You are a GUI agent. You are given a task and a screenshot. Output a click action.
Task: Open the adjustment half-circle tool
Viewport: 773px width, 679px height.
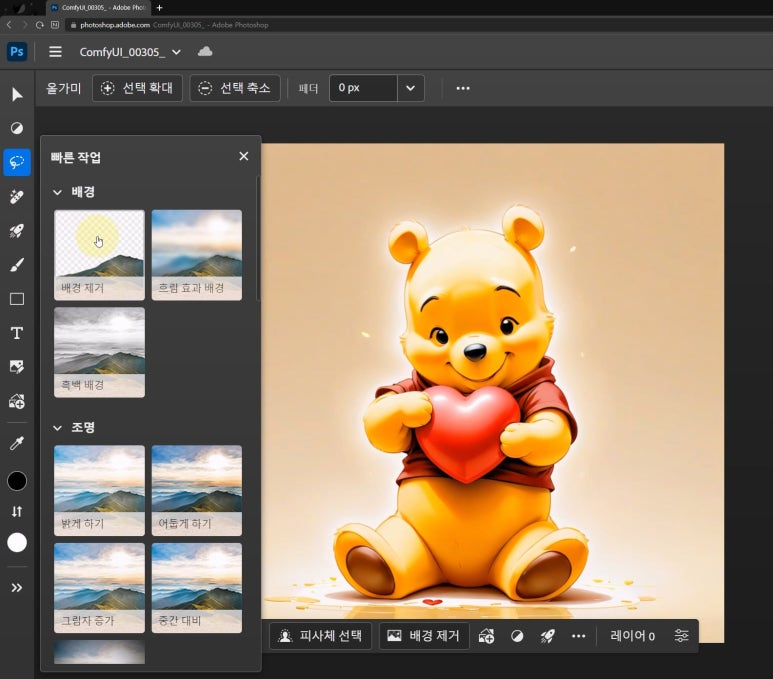pyautogui.click(x=17, y=128)
